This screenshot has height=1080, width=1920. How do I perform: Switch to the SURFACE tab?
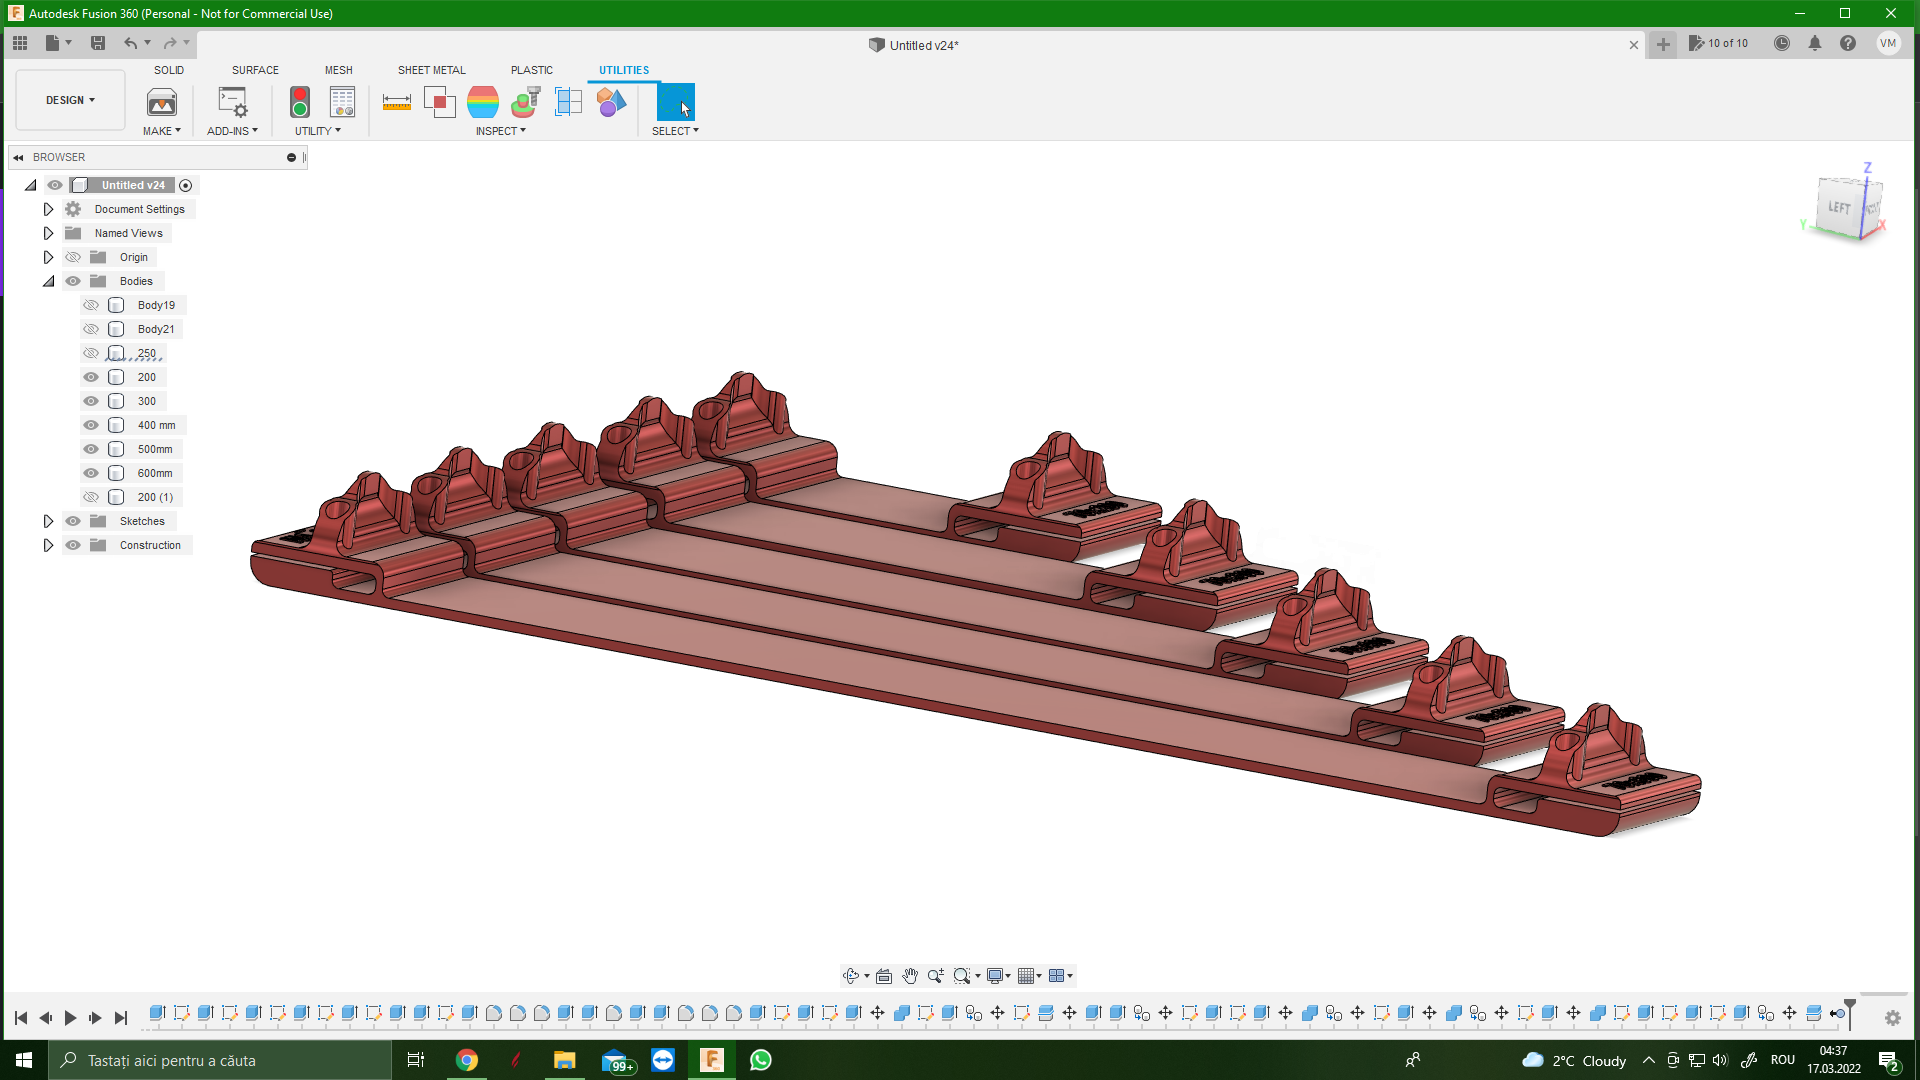[x=255, y=70]
